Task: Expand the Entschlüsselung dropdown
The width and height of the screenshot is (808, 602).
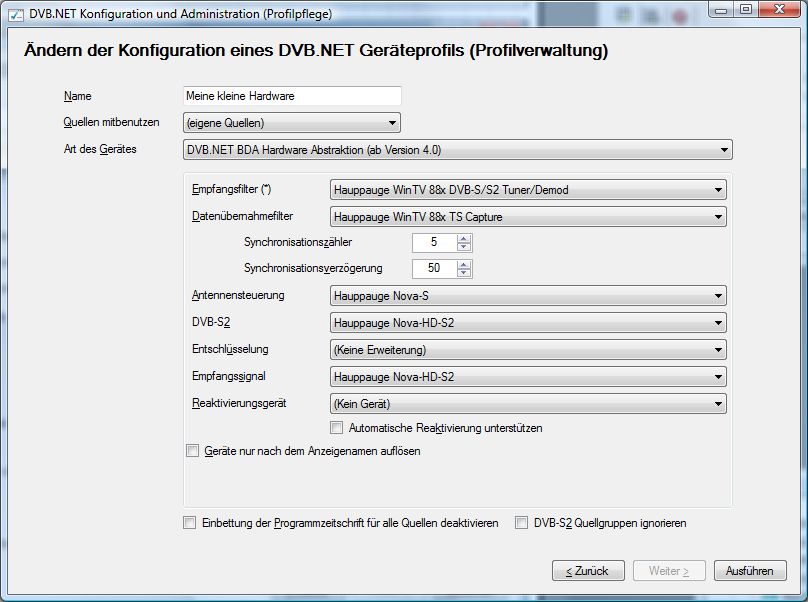Action: point(527,350)
